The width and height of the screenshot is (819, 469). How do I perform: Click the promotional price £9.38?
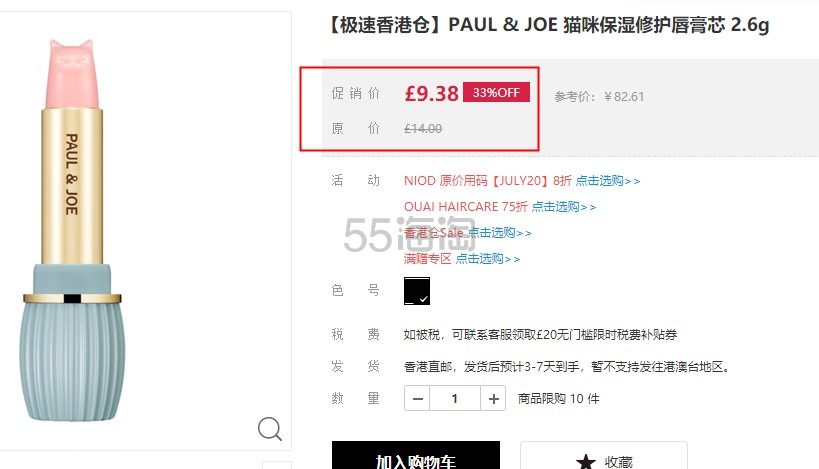(x=431, y=93)
